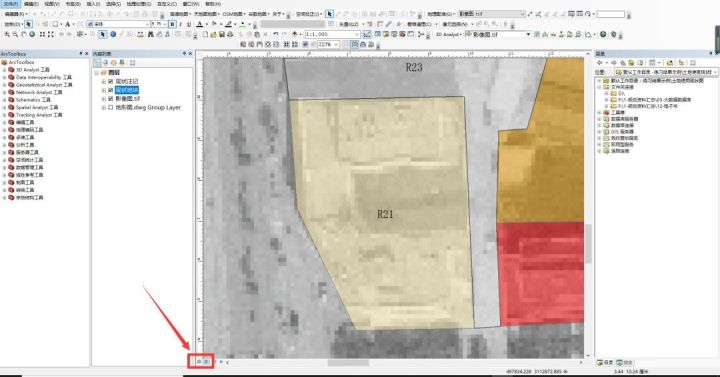The height and width of the screenshot is (377, 720).
Task: Open the 文件(F) menu
Action: click(11, 4)
